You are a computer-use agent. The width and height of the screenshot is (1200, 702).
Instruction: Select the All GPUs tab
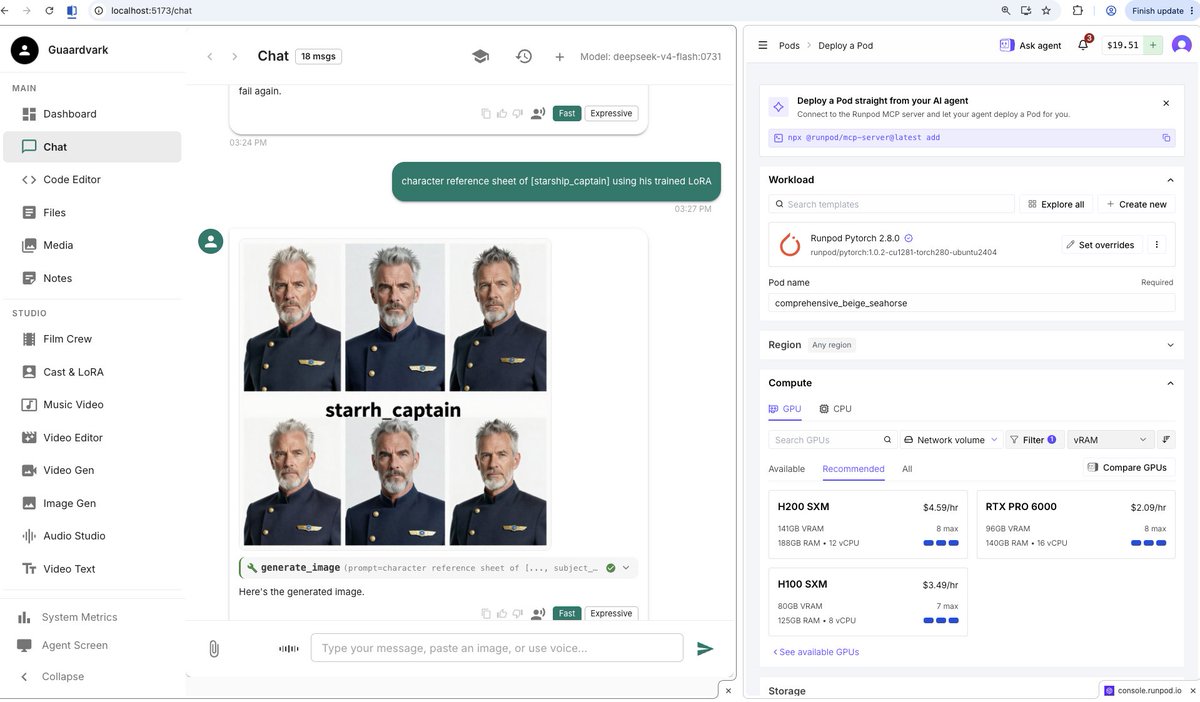point(907,468)
